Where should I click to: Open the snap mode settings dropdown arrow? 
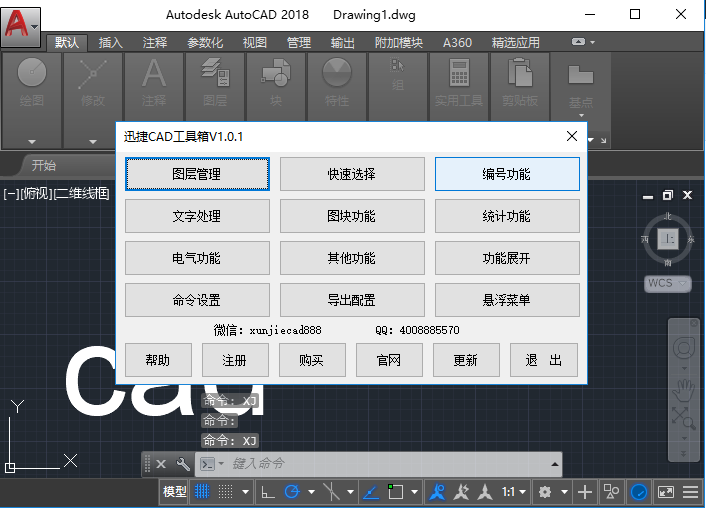[x=245, y=492]
